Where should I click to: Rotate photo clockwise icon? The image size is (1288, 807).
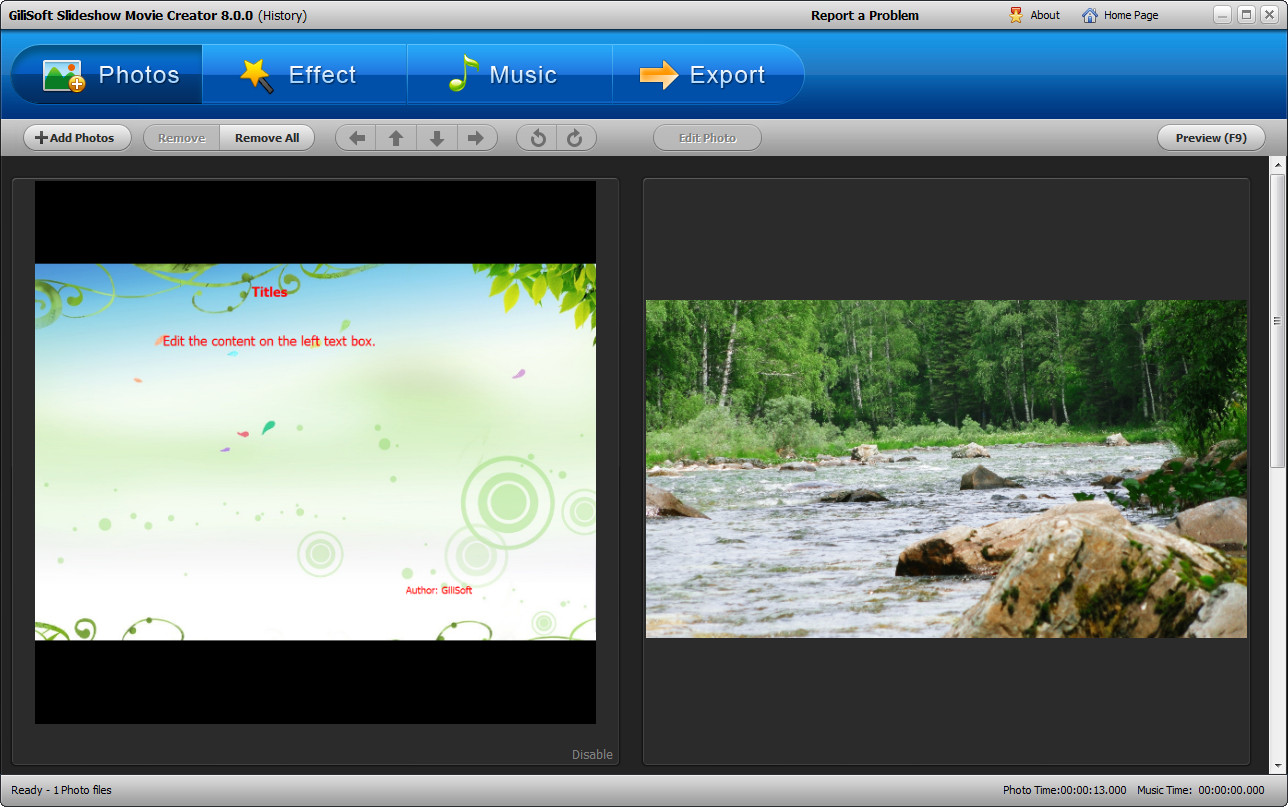[575, 138]
